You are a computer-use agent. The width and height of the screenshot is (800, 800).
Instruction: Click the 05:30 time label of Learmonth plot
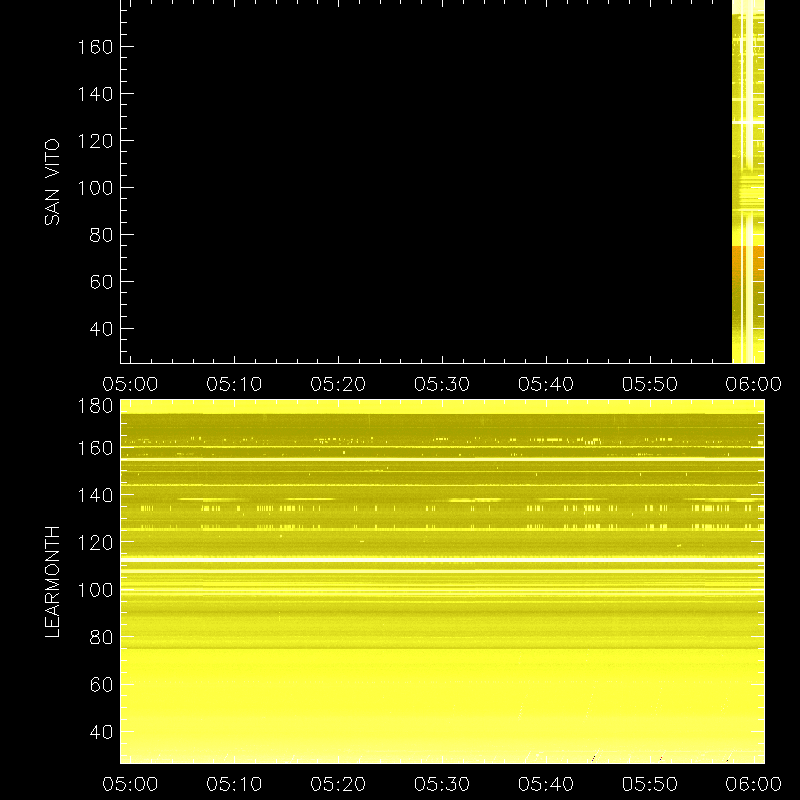click(x=442, y=784)
